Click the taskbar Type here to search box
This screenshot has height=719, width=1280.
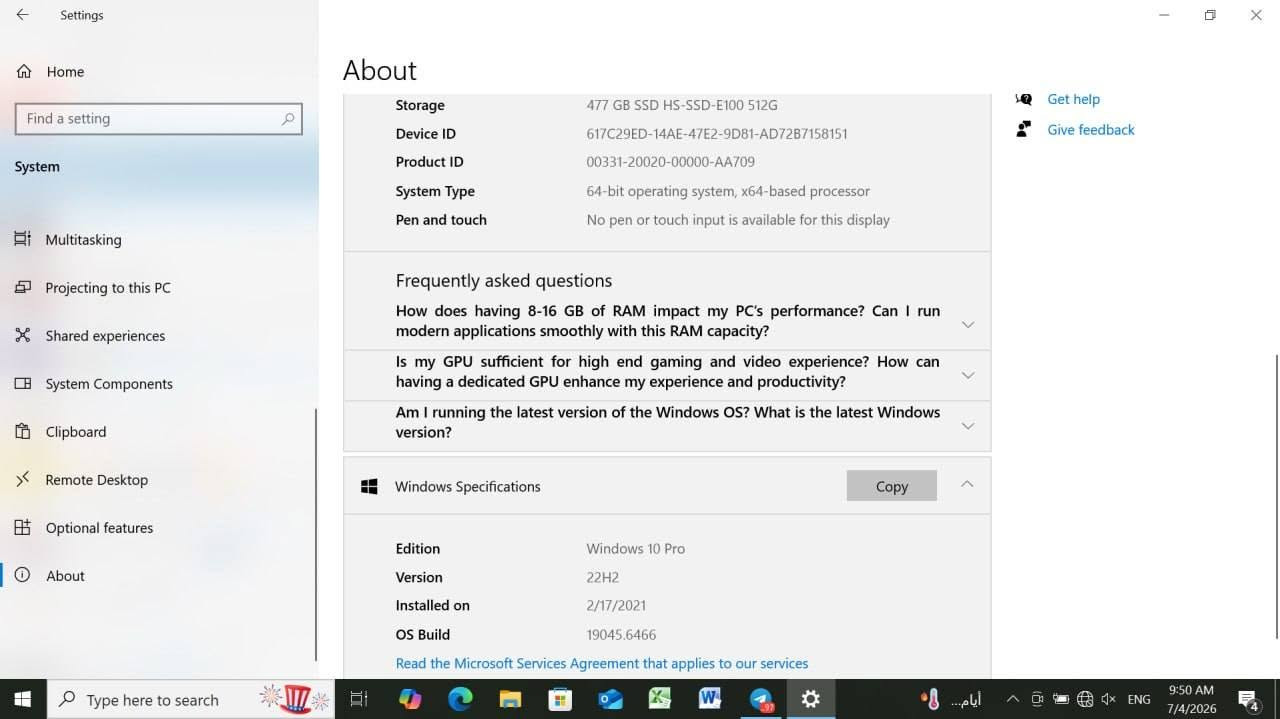[190, 699]
